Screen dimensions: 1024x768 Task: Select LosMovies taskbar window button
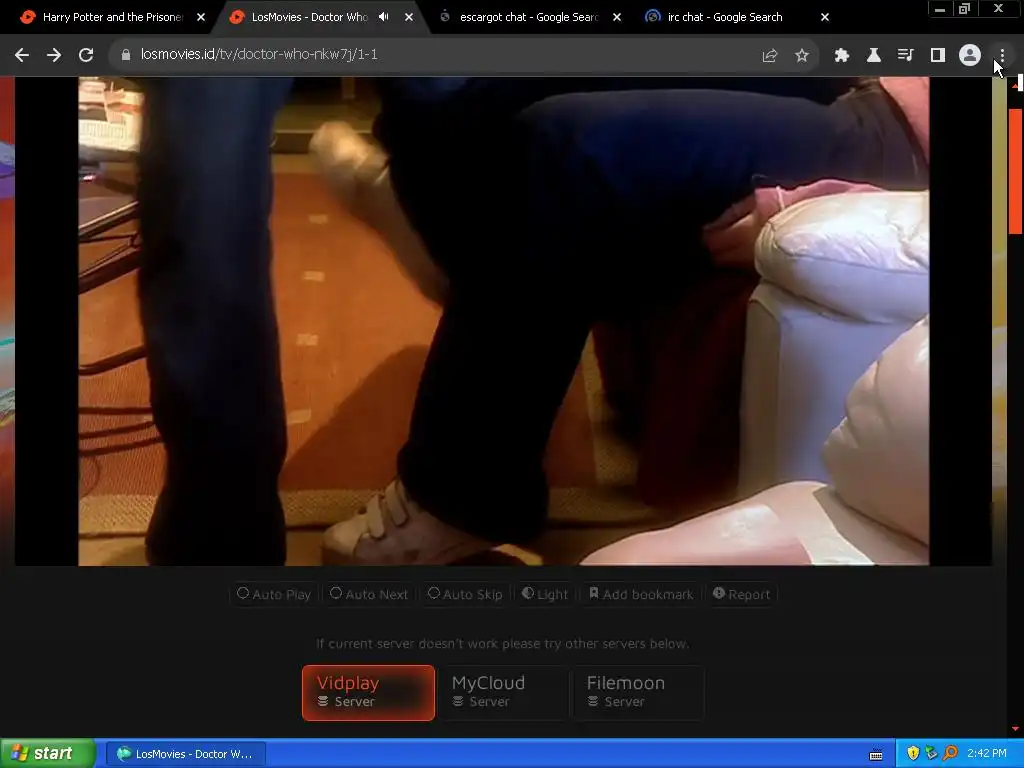[185, 754]
